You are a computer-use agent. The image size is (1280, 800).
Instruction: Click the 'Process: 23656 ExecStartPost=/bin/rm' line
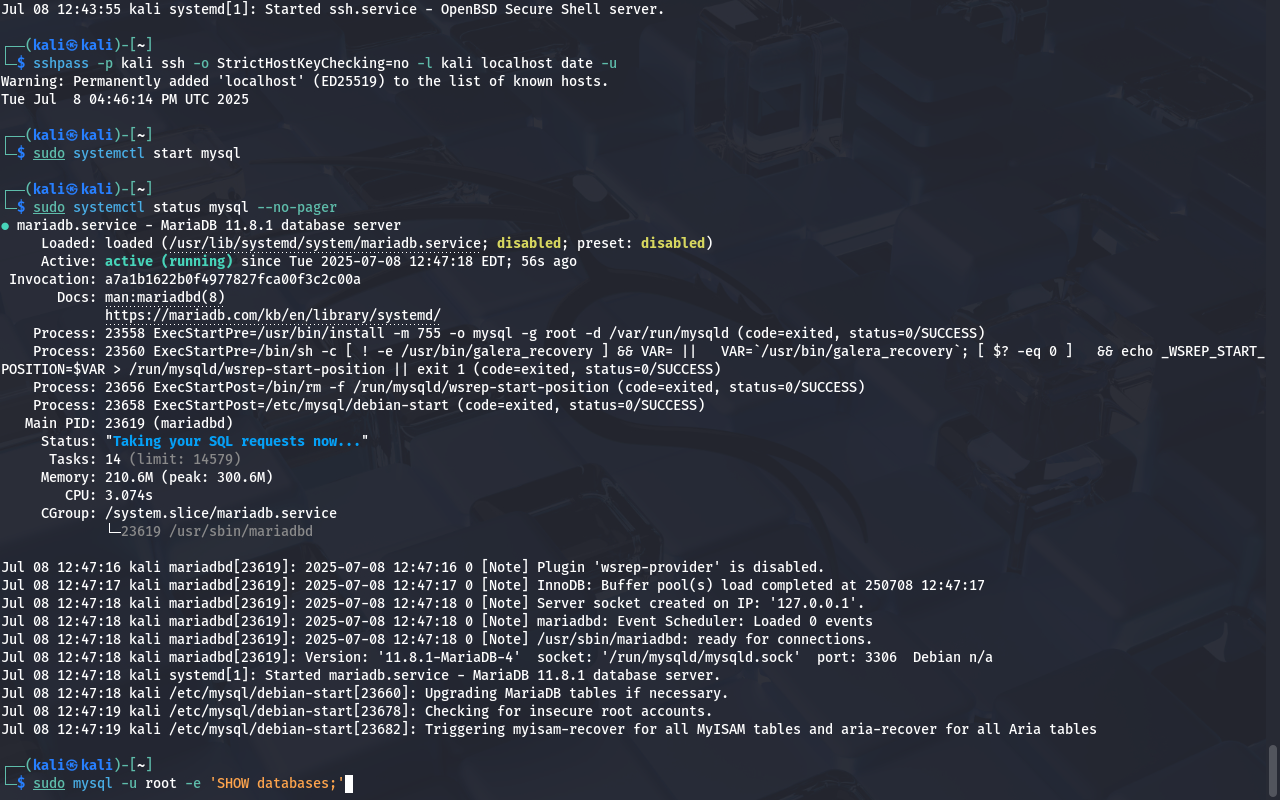click(x=449, y=387)
